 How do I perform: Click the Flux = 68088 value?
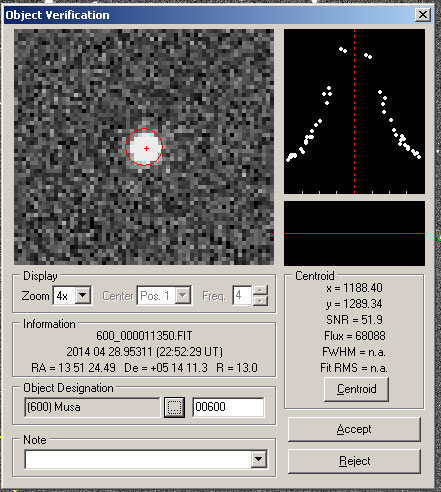pos(355,336)
